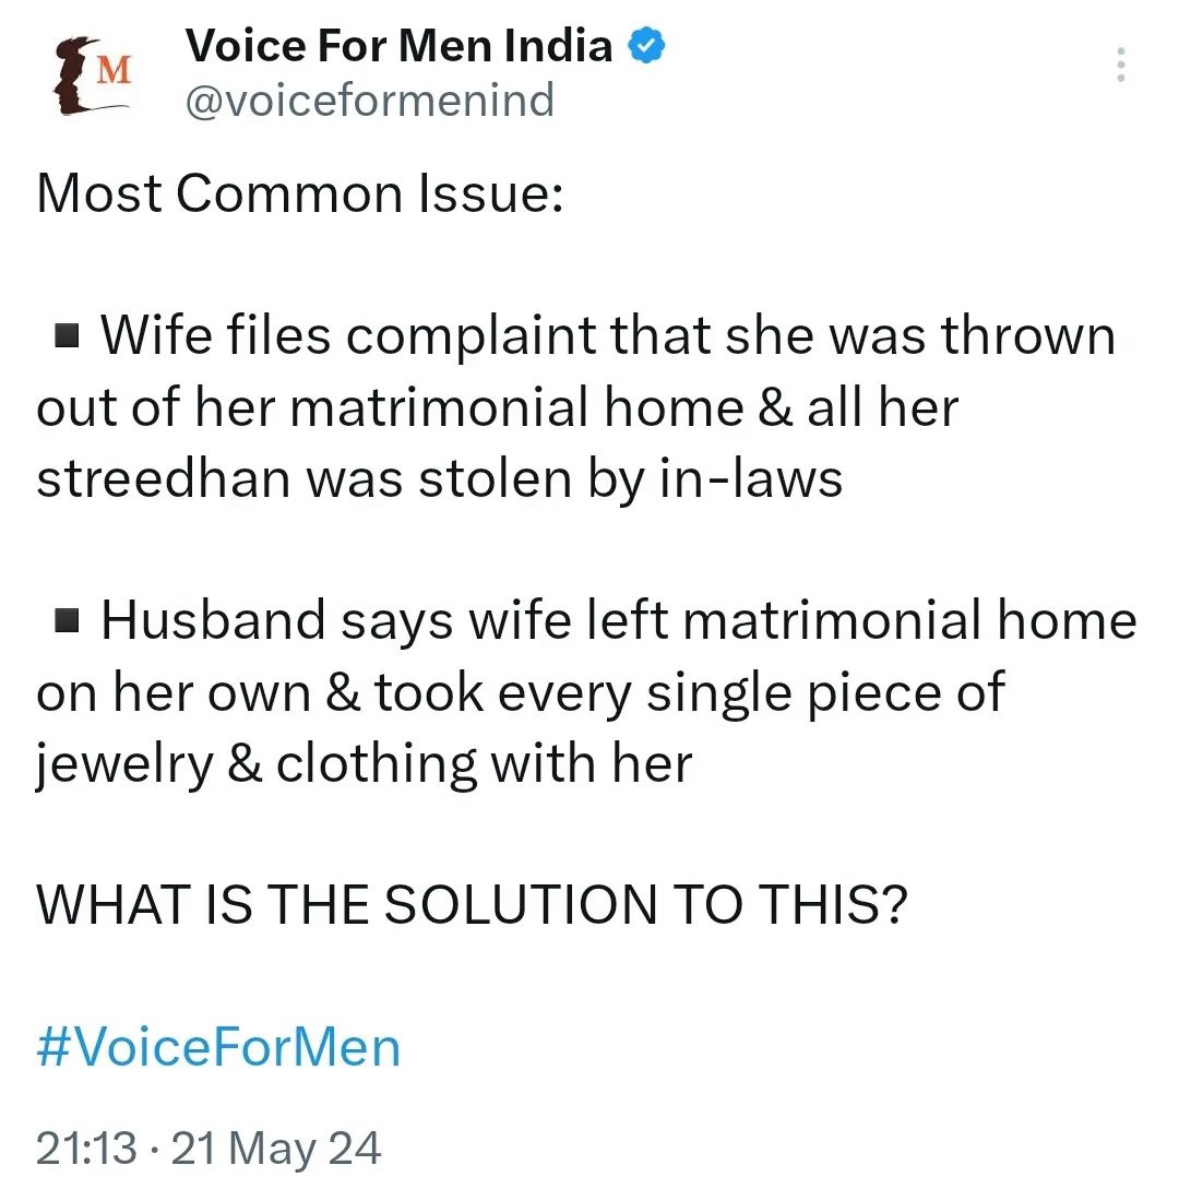The image size is (1179, 1202).
Task: Click the word in-laws
Action: point(750,478)
